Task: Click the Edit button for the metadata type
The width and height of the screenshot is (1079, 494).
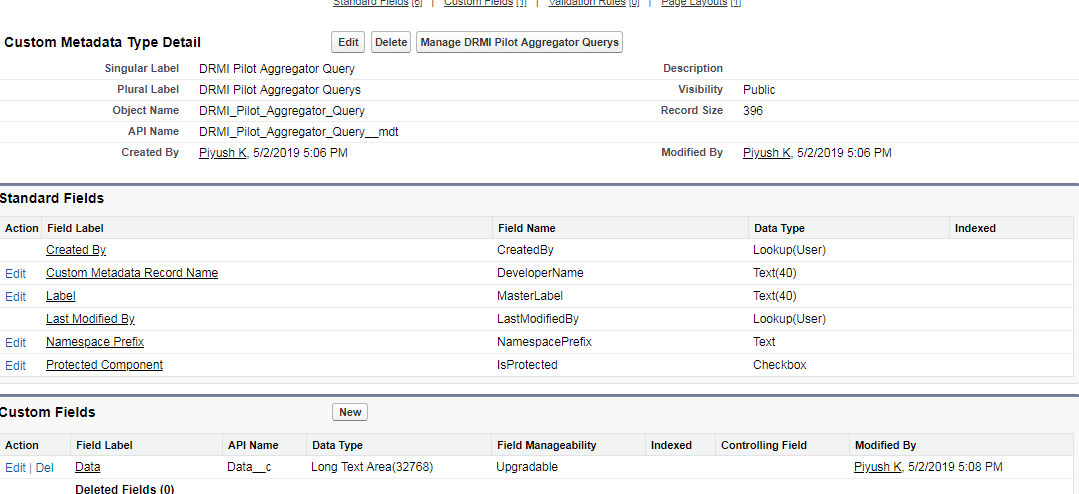Action: pos(348,42)
